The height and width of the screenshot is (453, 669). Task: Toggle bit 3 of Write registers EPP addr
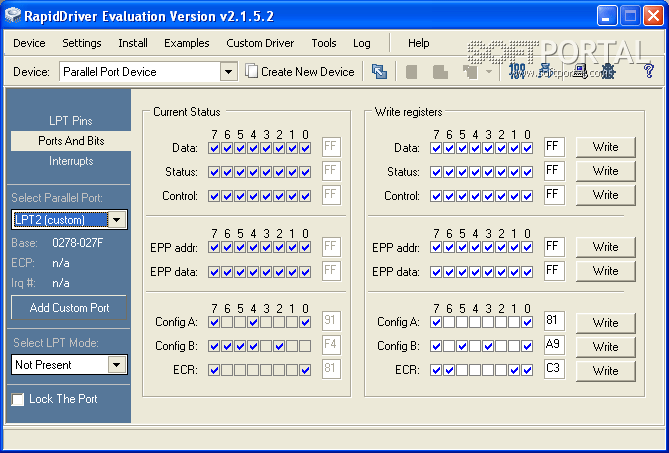point(488,247)
